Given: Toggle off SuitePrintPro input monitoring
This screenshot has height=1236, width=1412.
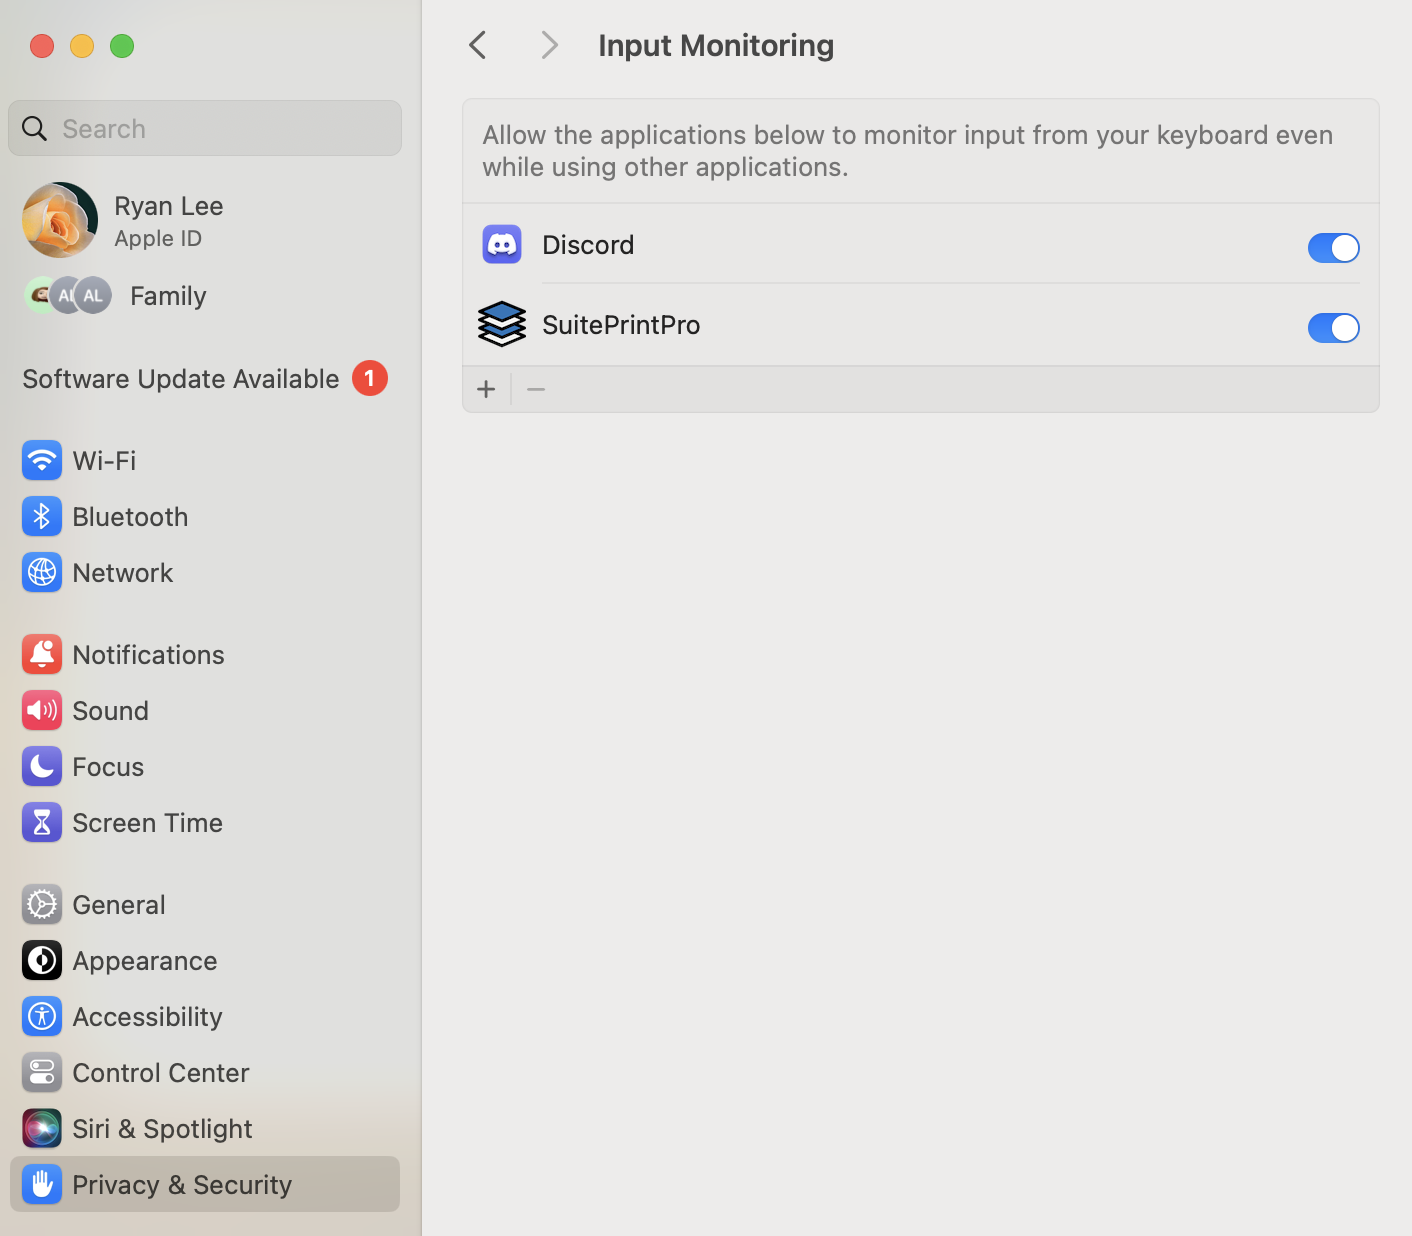Looking at the screenshot, I should tap(1333, 327).
